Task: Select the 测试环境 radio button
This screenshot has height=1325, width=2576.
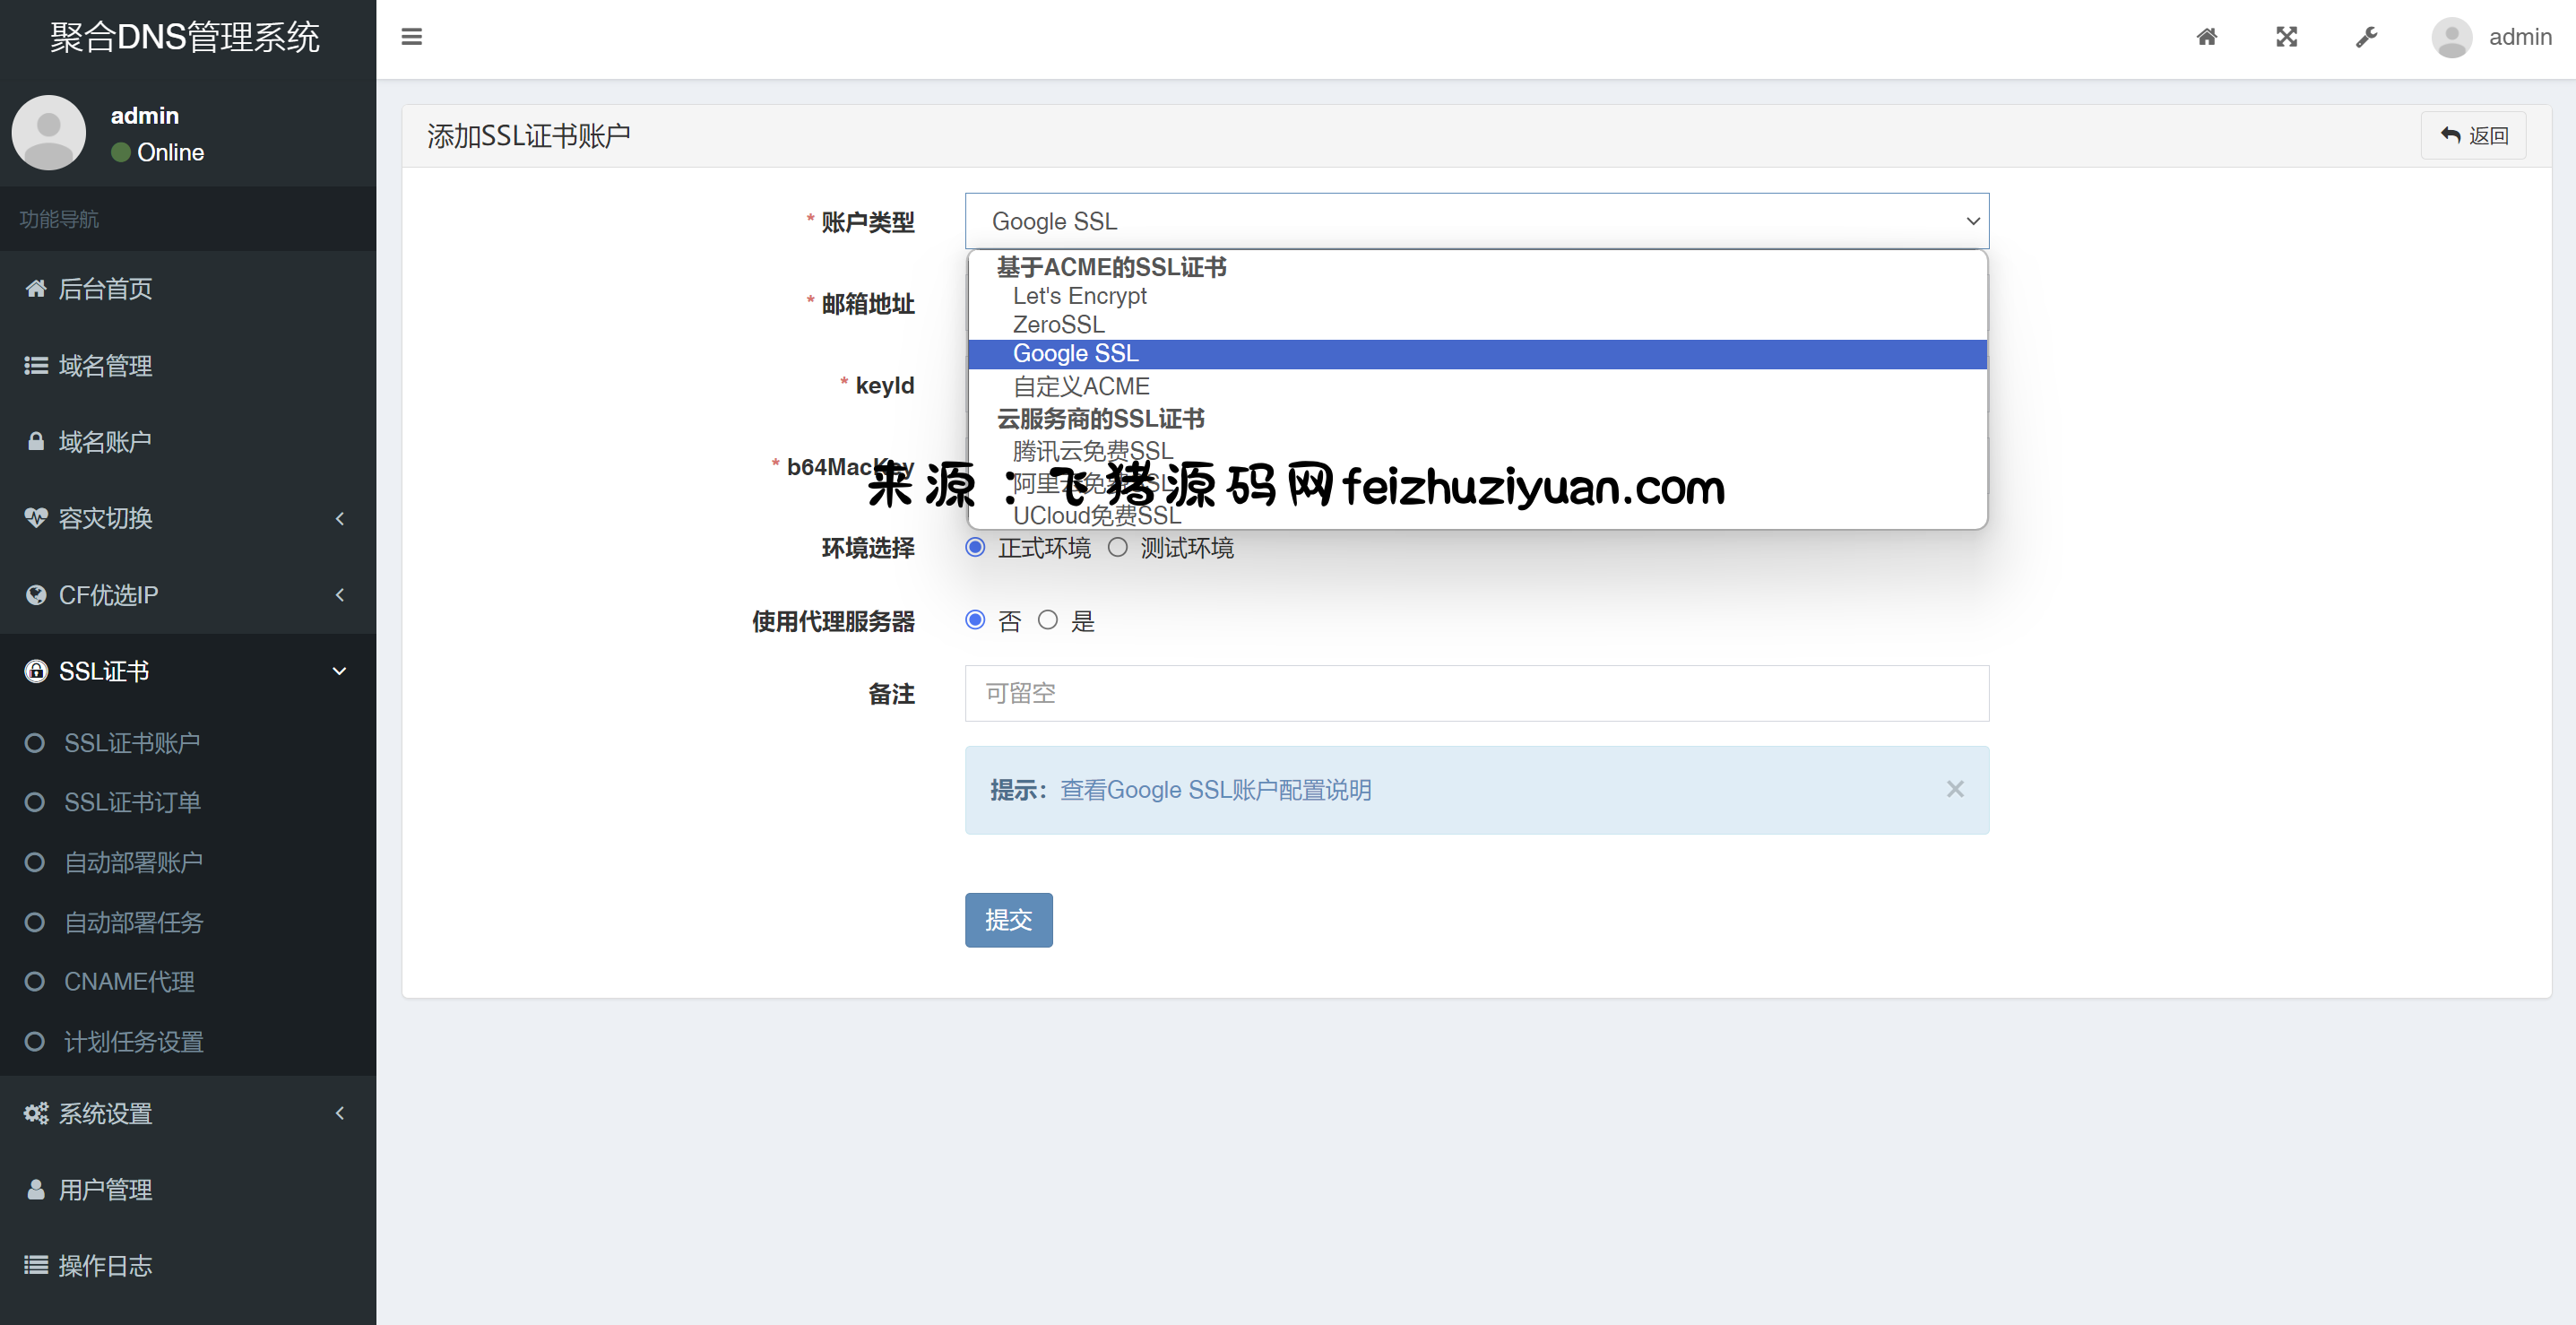Action: point(1117,547)
